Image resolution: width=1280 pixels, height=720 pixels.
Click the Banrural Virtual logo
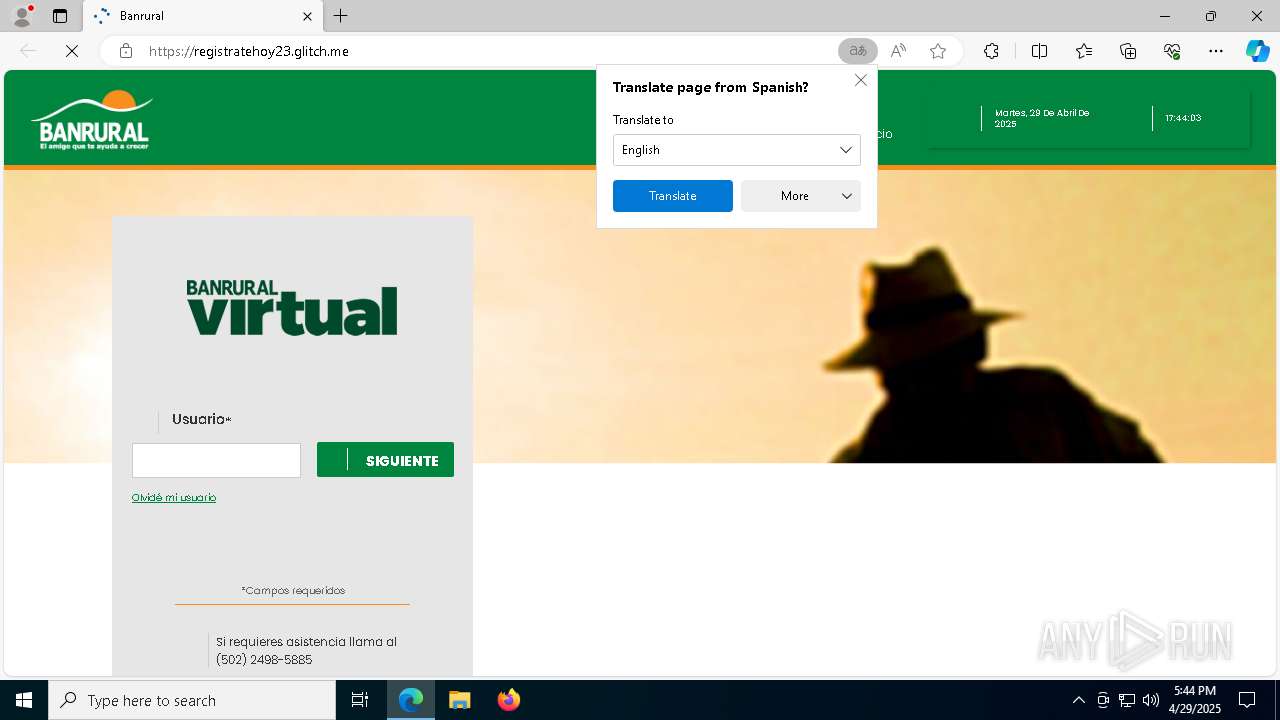click(x=292, y=307)
